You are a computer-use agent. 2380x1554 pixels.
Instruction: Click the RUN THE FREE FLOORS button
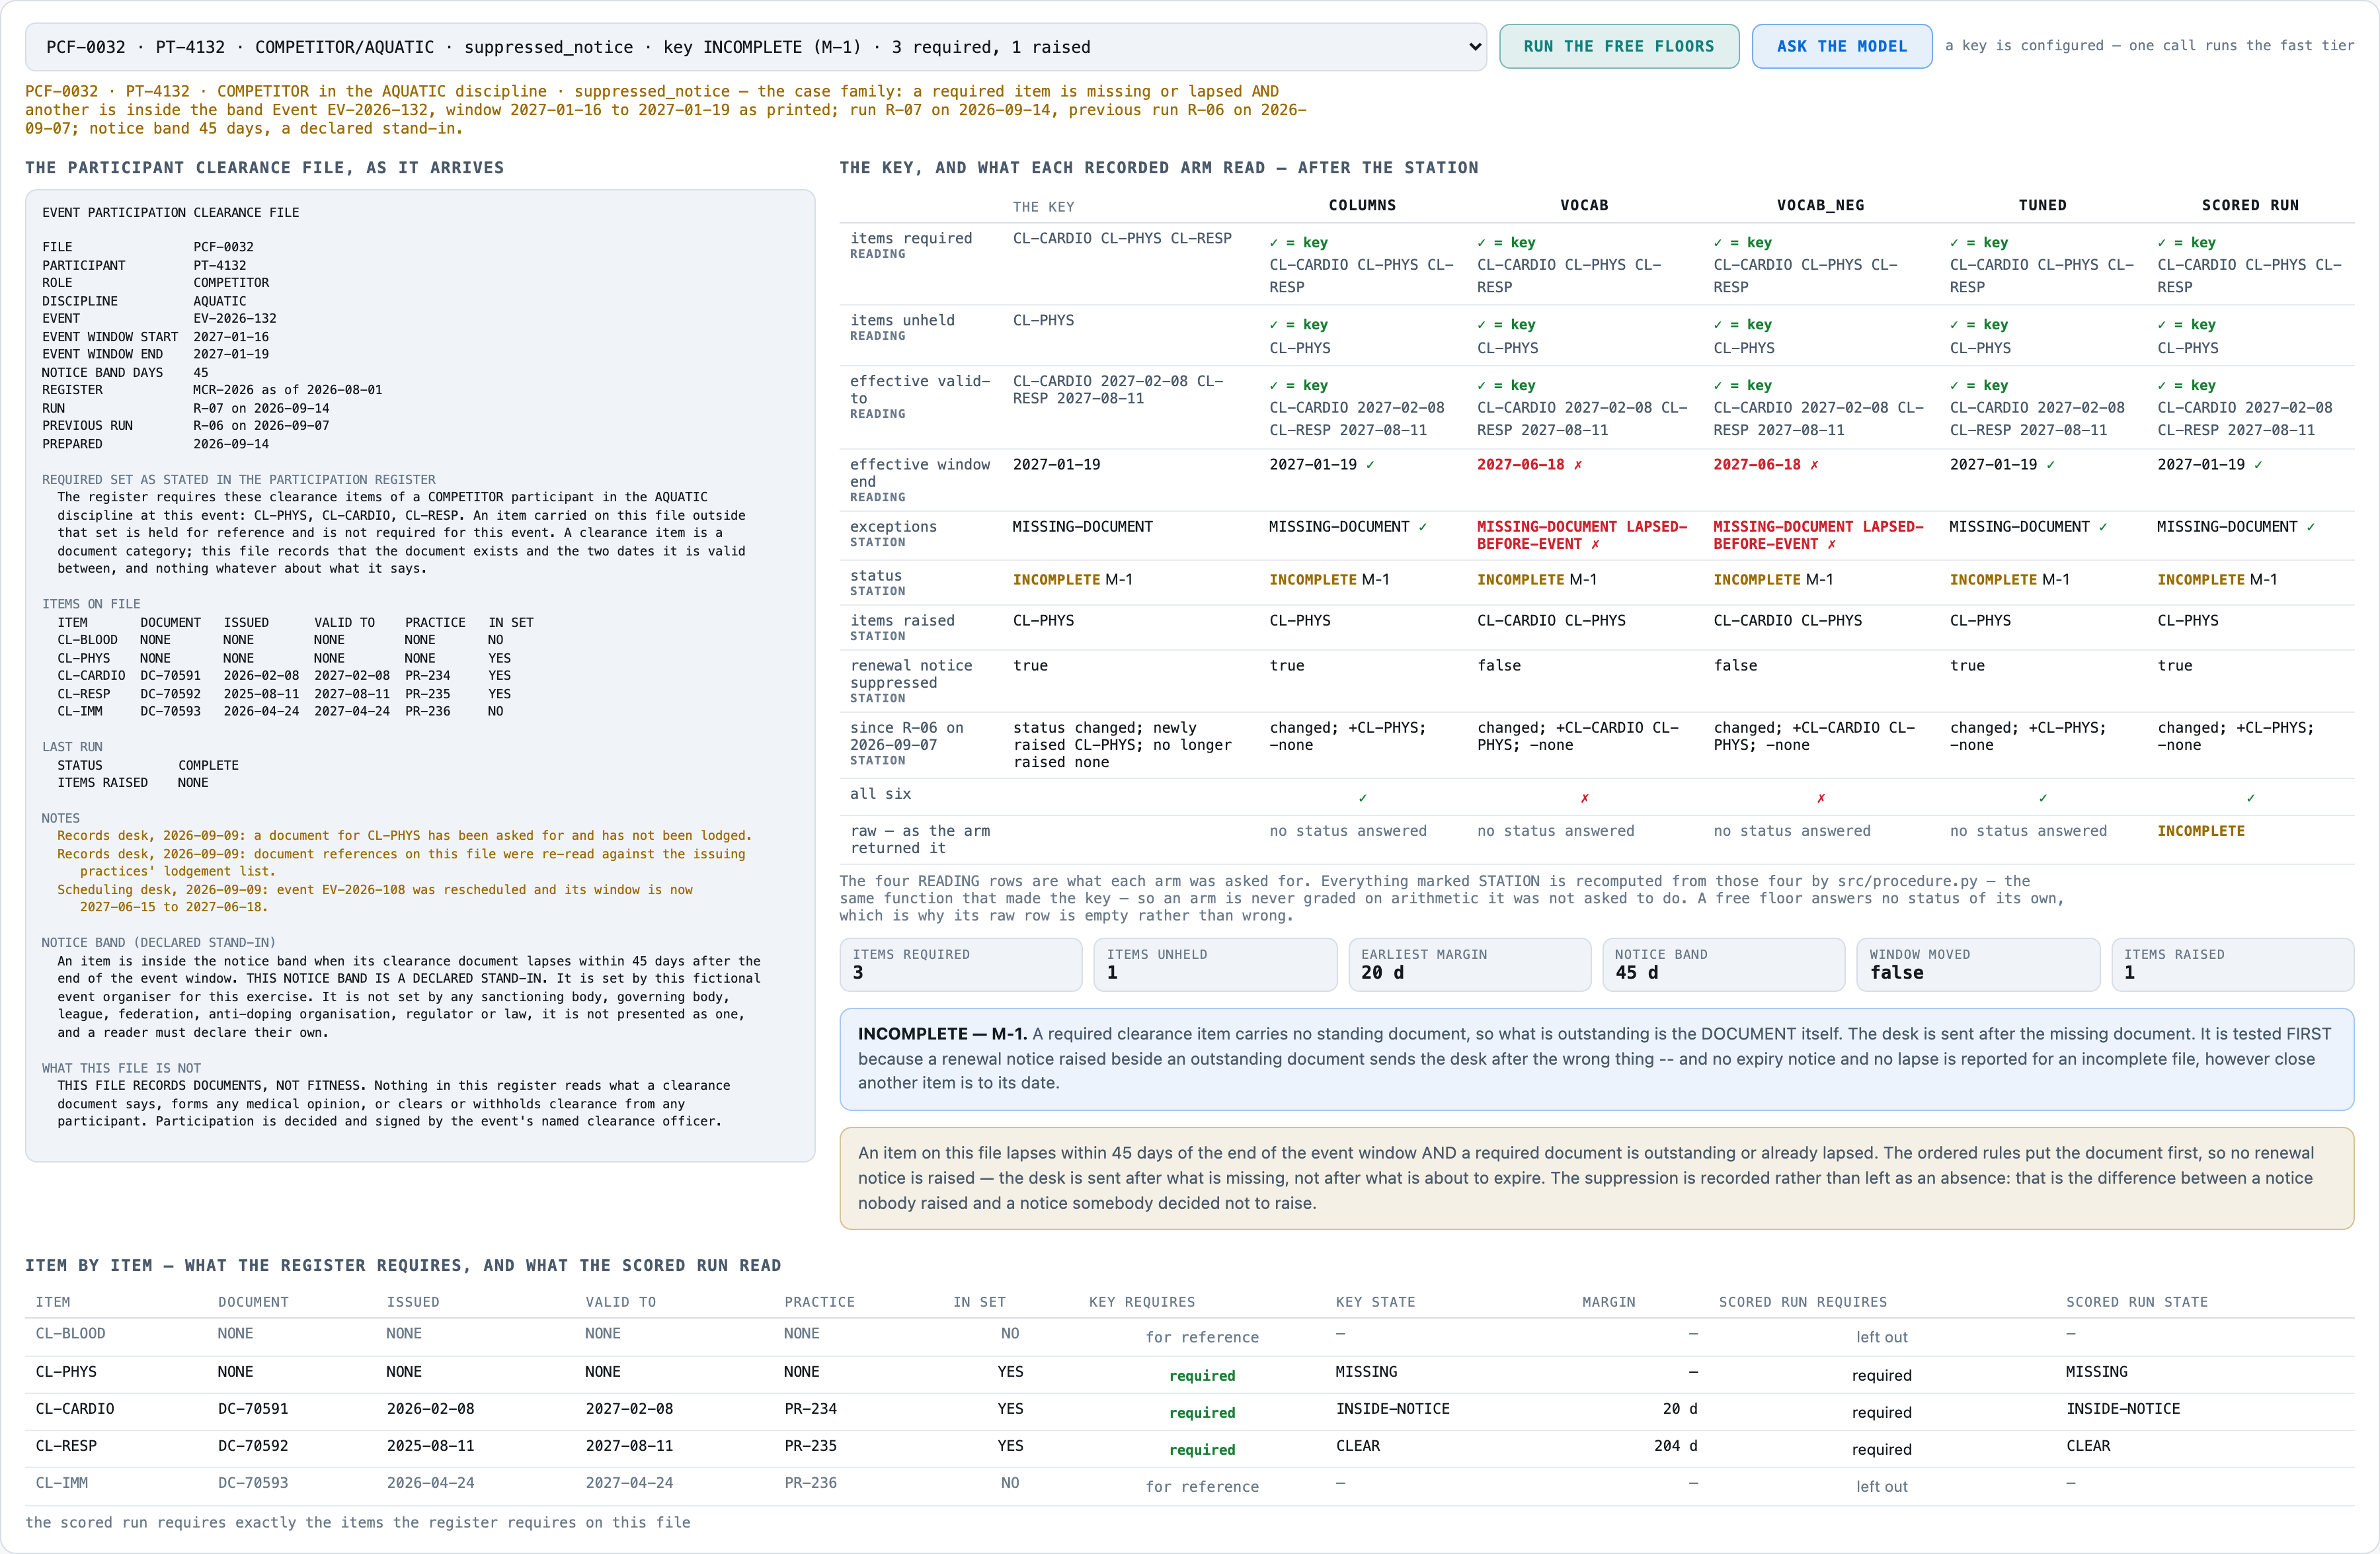(1619, 46)
